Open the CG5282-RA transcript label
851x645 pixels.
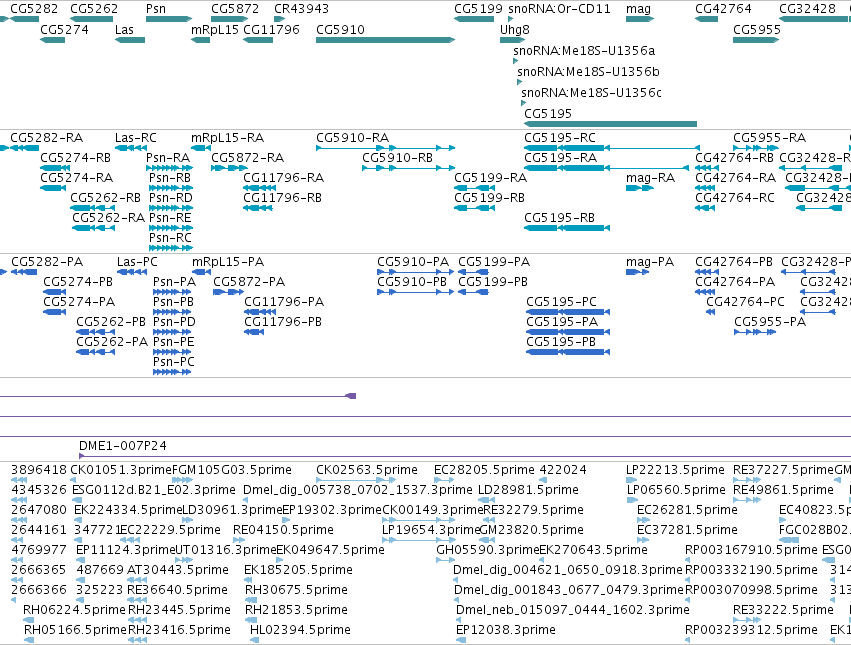(x=47, y=138)
